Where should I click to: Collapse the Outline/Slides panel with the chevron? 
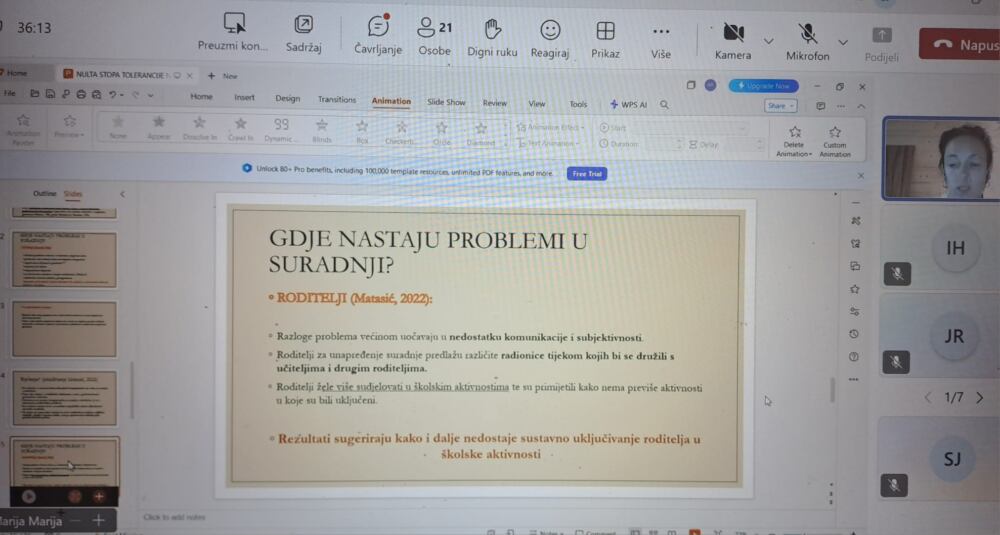pos(122,194)
